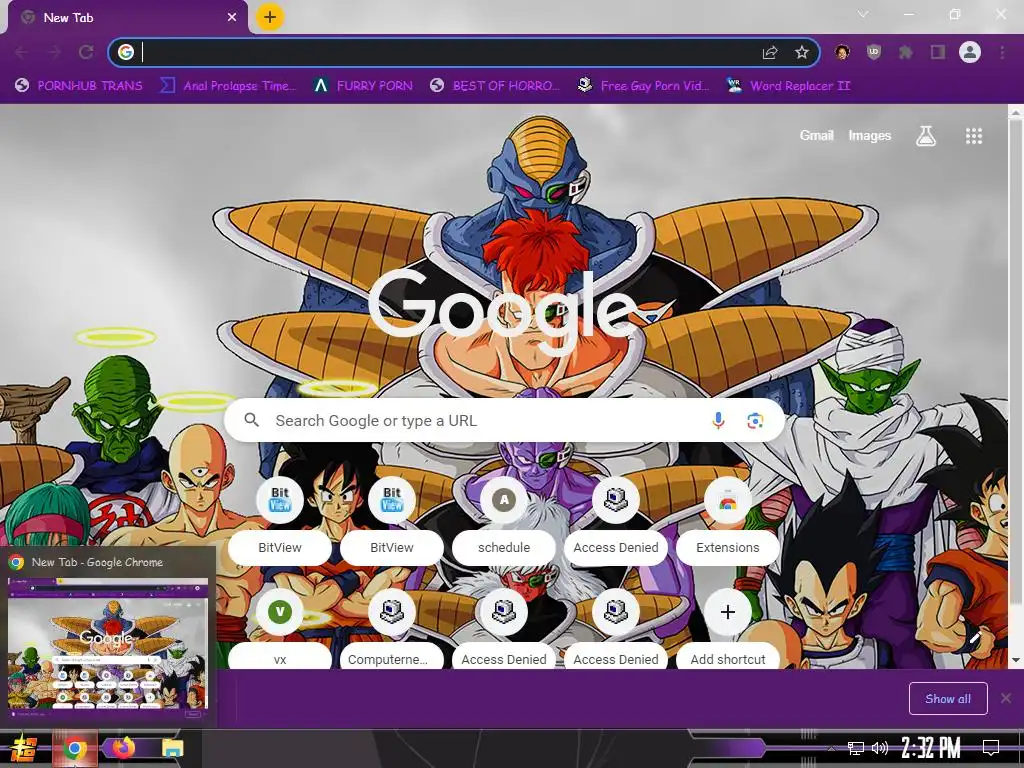This screenshot has width=1024, height=768.
Task: Click the scrollbar up arrow
Action: tap(1015, 113)
